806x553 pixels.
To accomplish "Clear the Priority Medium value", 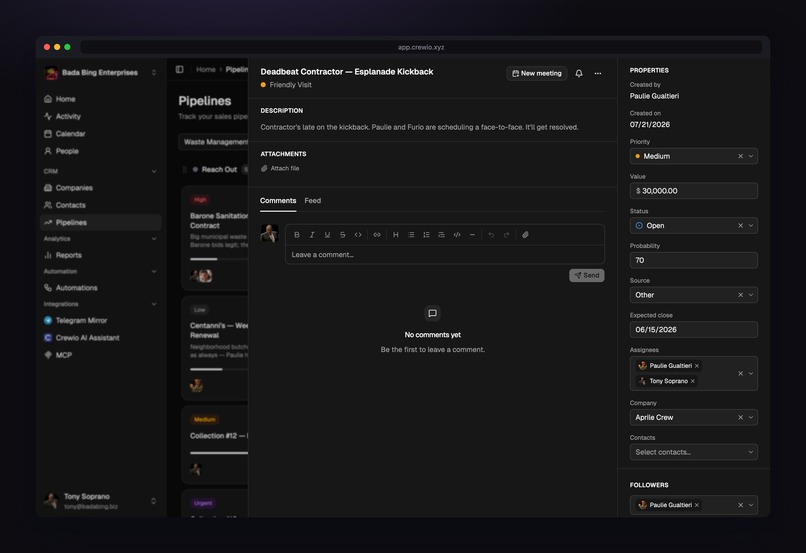I will [x=741, y=156].
